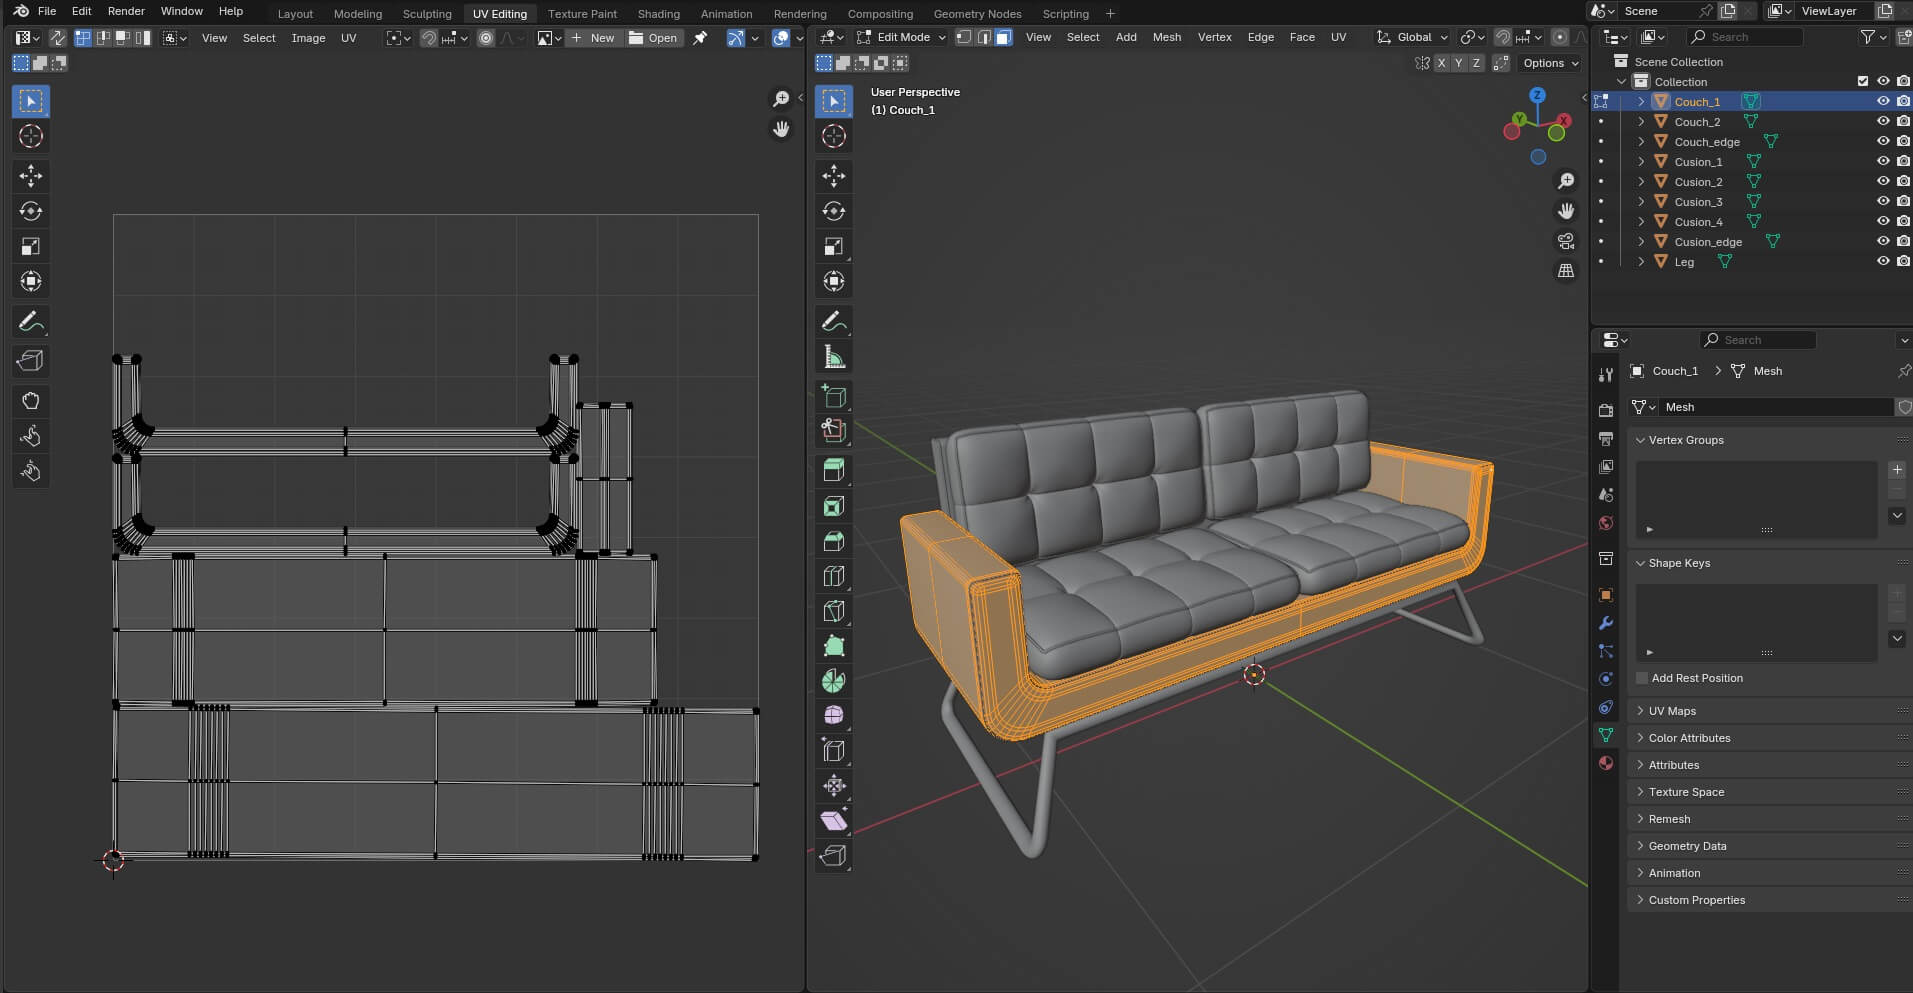
Task: Expand the Cusion_edge outliner item
Action: [x=1641, y=241]
